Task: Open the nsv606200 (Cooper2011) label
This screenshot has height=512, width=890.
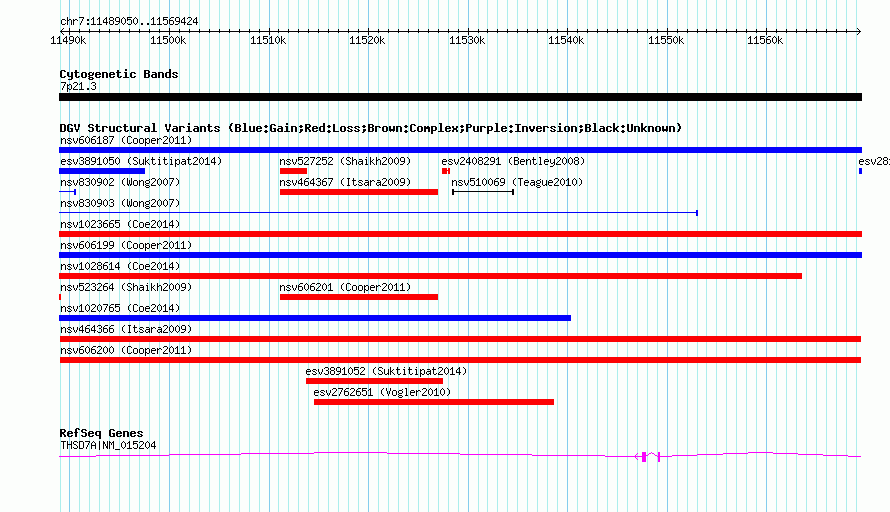Action: click(126, 350)
